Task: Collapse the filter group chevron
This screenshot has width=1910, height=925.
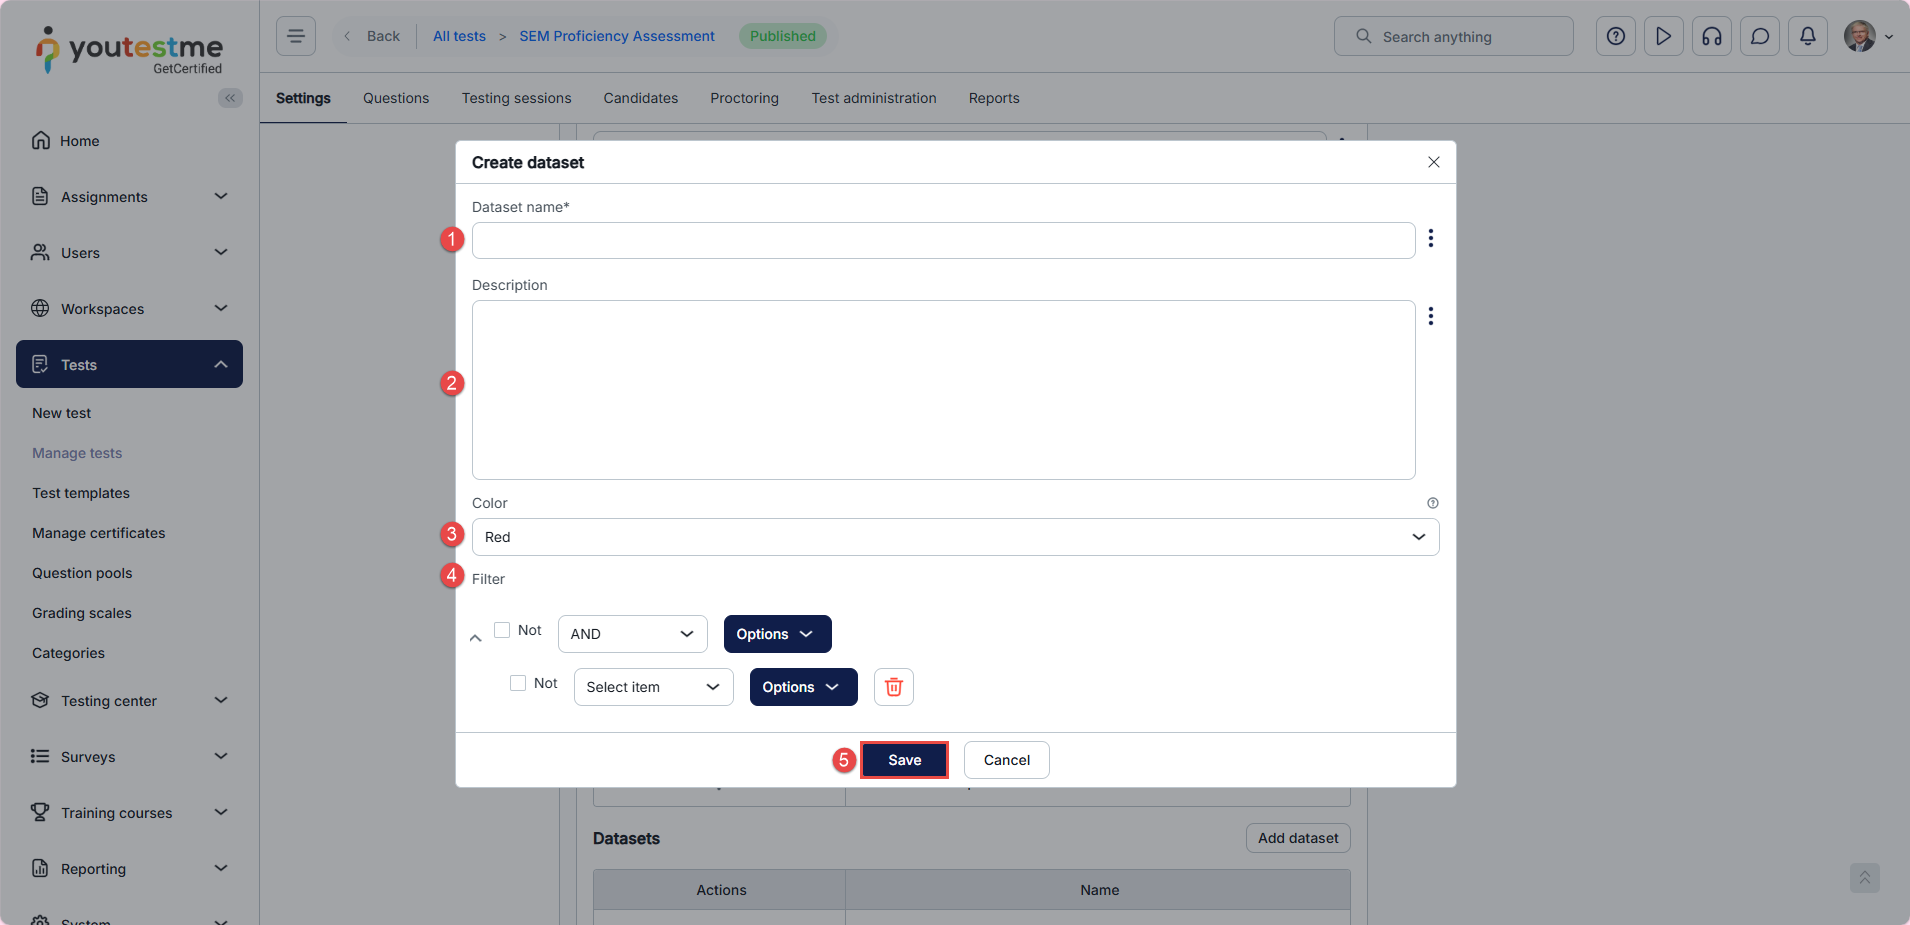Action: click(x=476, y=638)
